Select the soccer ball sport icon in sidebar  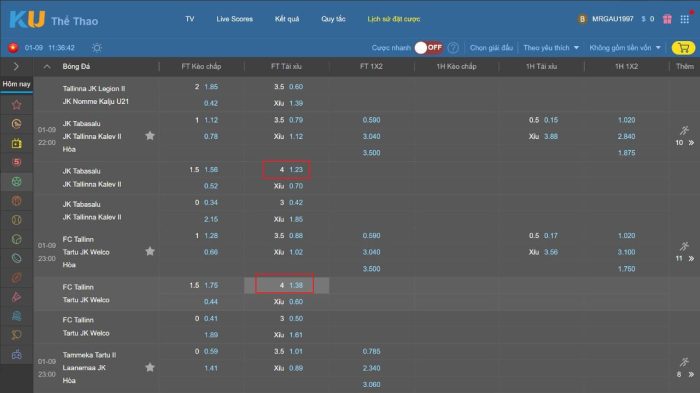[17, 182]
